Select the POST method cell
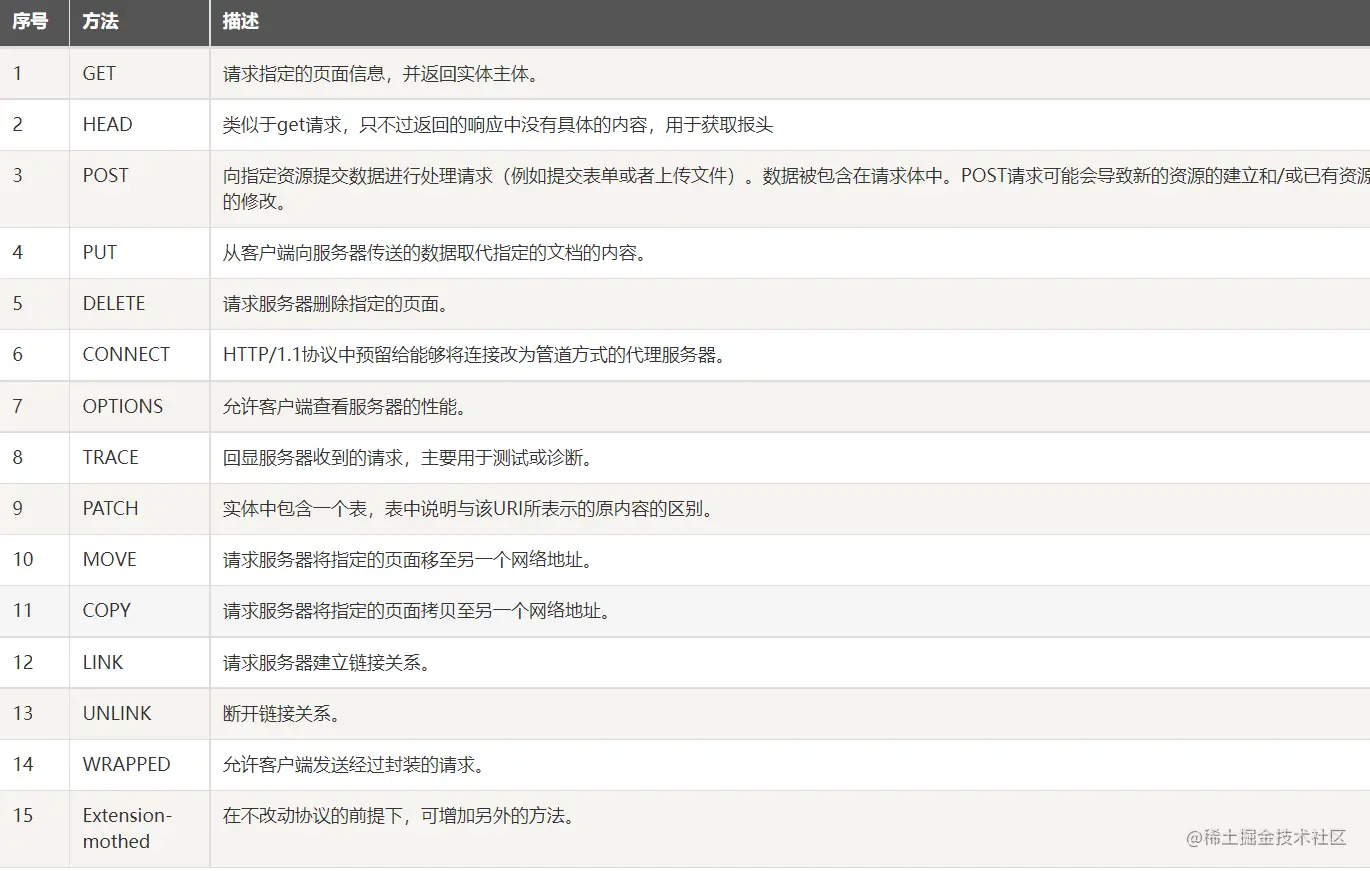Image resolution: width=1370 pixels, height=871 pixels. (x=140, y=188)
